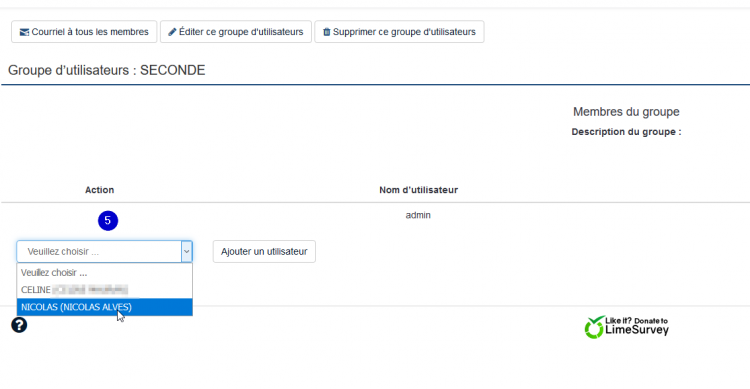Send mail with Courriel à tous les membres
Viewport: 750px width, 389px height.
[84, 32]
